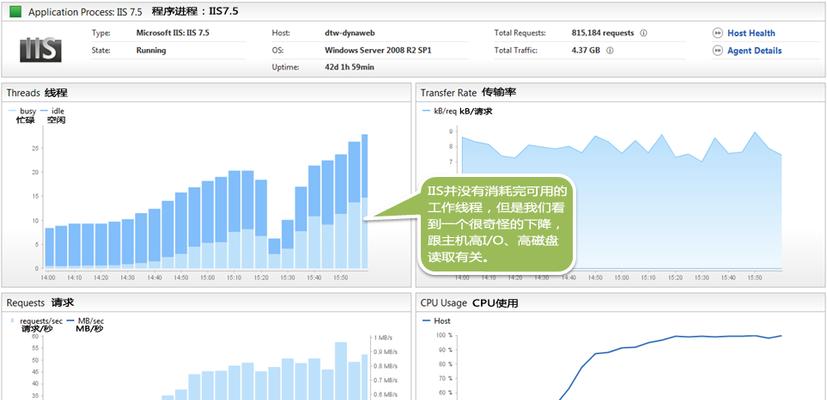This screenshot has height=400, width=827.
Task: Click the IIS logo image
Action: 41,50
